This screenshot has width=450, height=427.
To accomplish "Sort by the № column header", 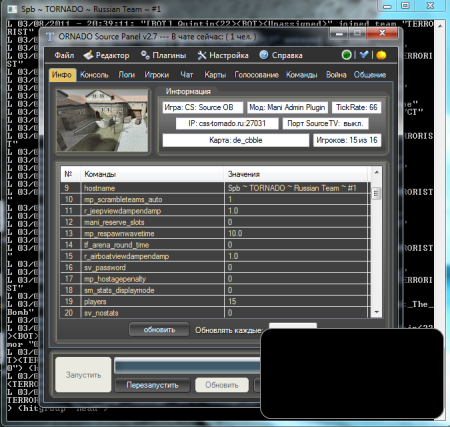I will click(x=71, y=174).
